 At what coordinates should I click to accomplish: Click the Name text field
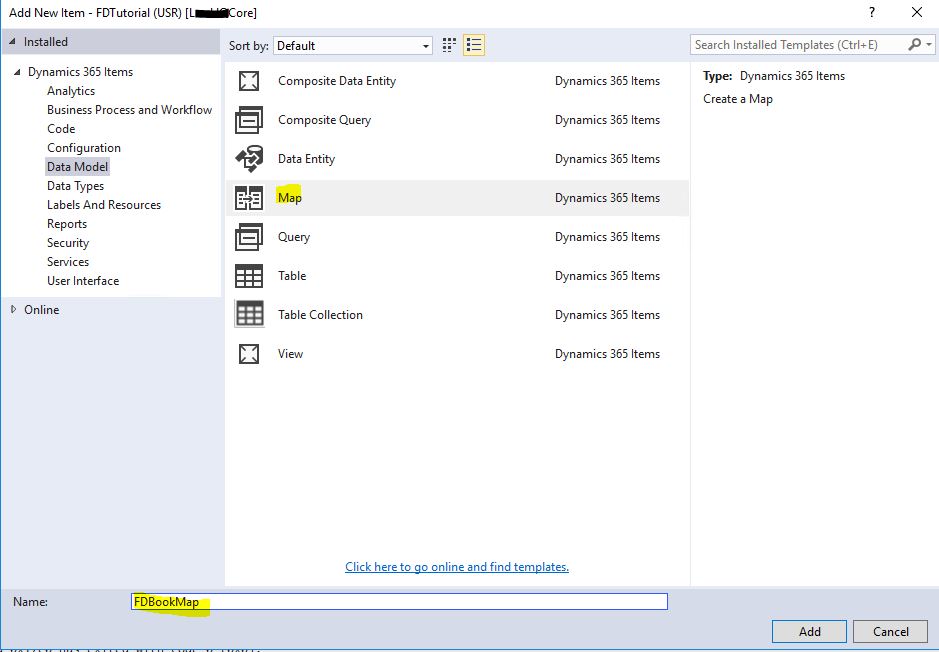(400, 602)
